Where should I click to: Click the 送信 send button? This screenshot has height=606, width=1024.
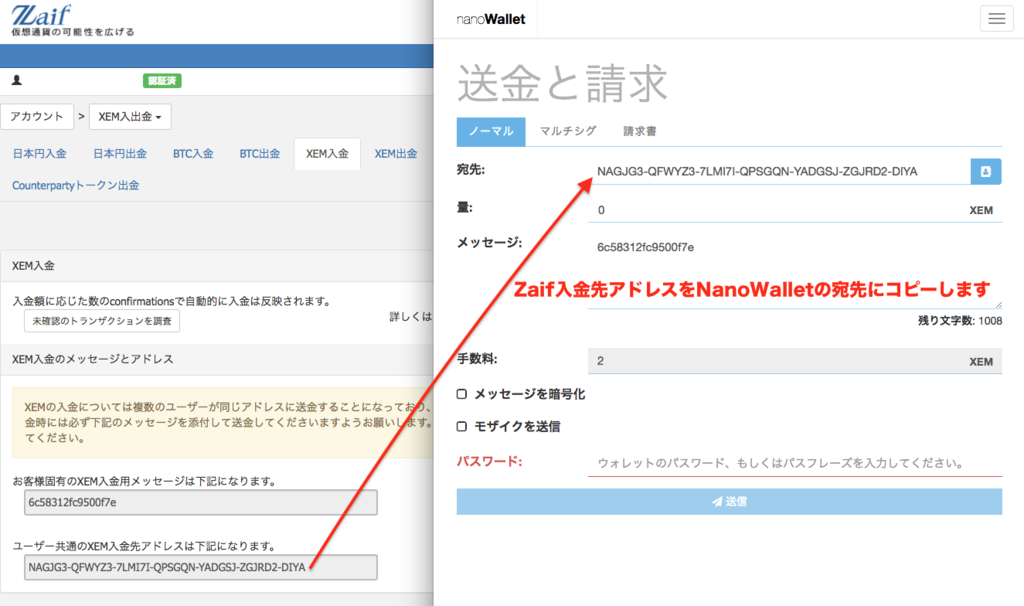(x=729, y=502)
